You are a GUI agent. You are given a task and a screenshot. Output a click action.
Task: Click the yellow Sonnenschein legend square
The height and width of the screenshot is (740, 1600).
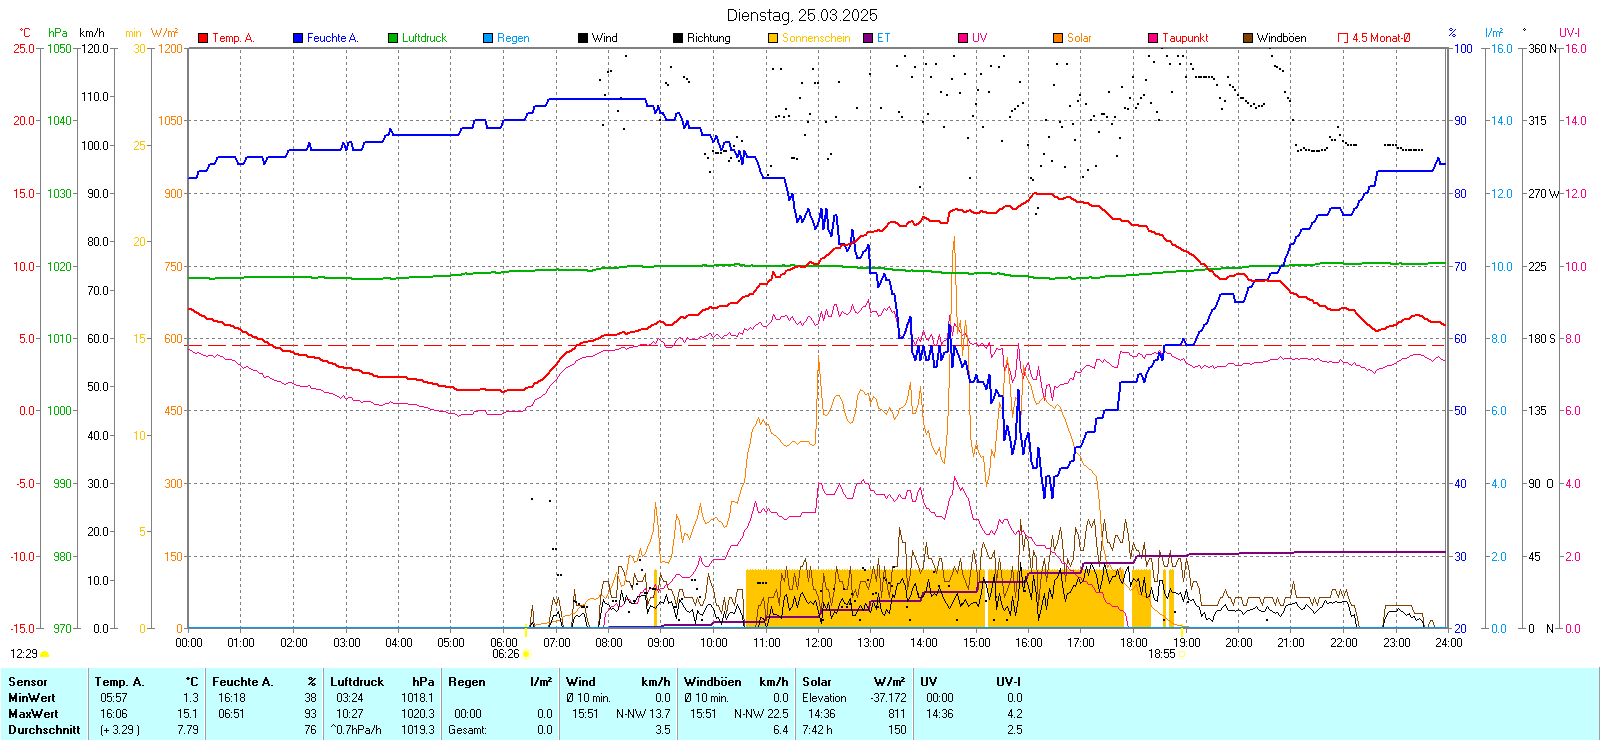773,38
